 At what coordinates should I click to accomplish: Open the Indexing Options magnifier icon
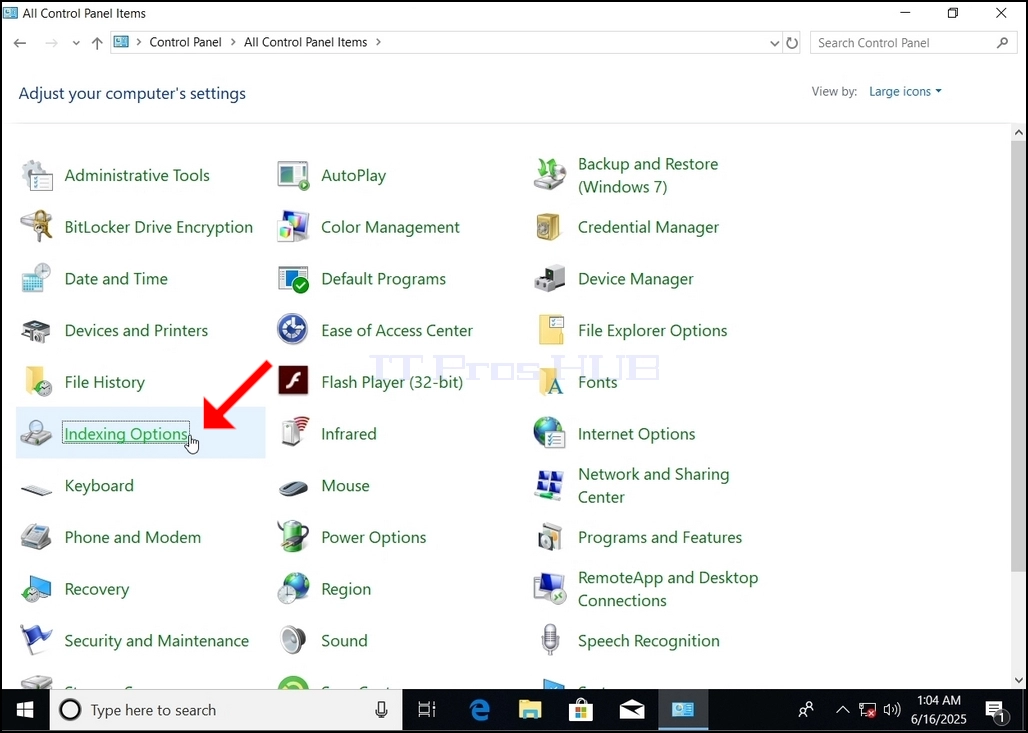pos(36,433)
